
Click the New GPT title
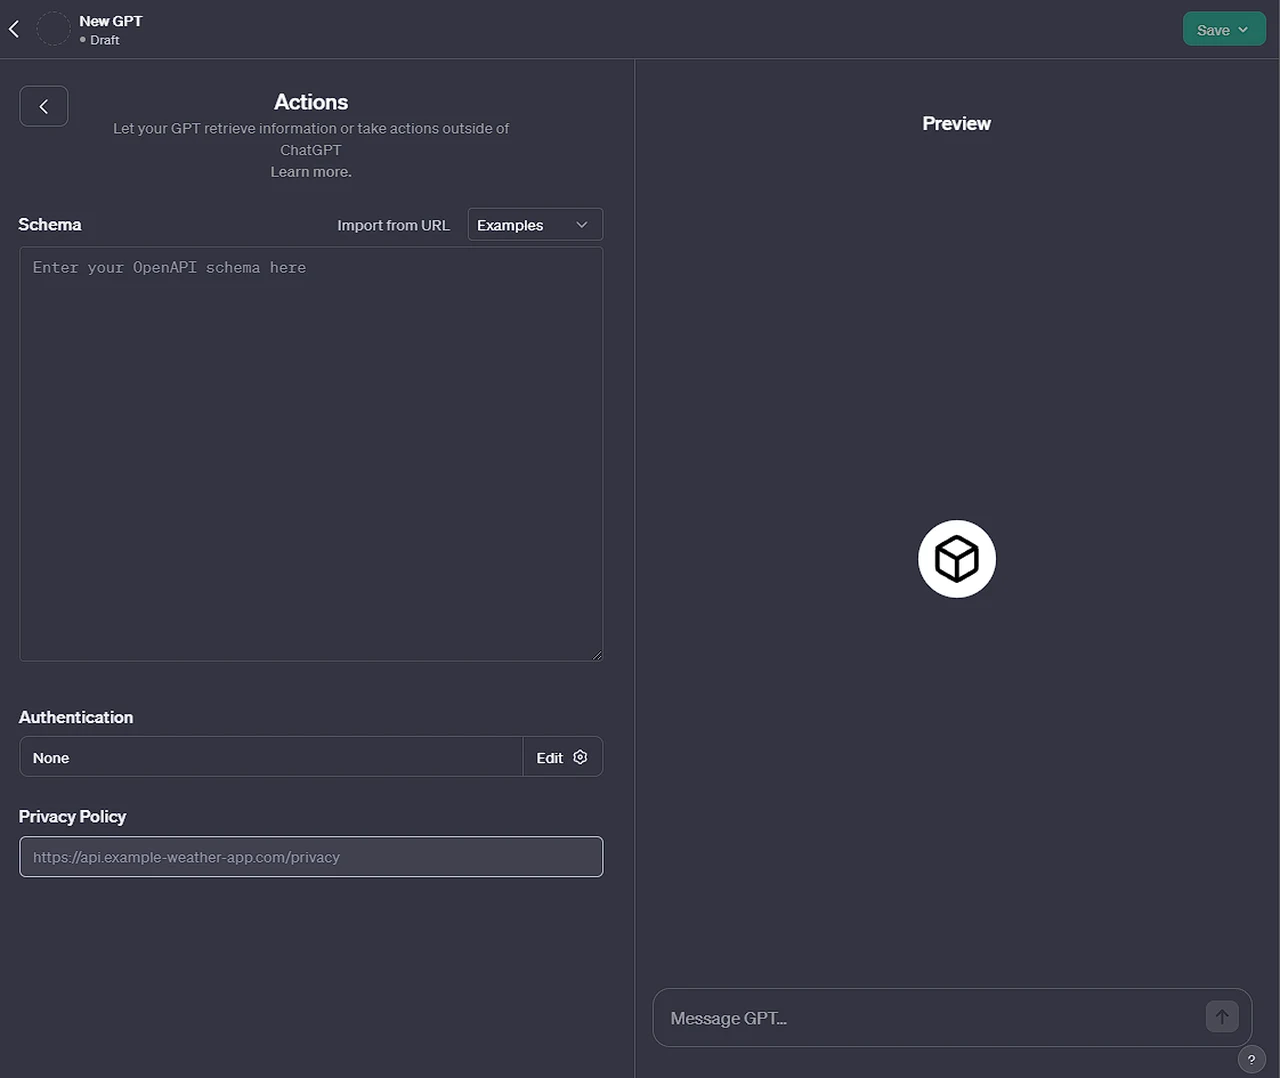coord(111,21)
